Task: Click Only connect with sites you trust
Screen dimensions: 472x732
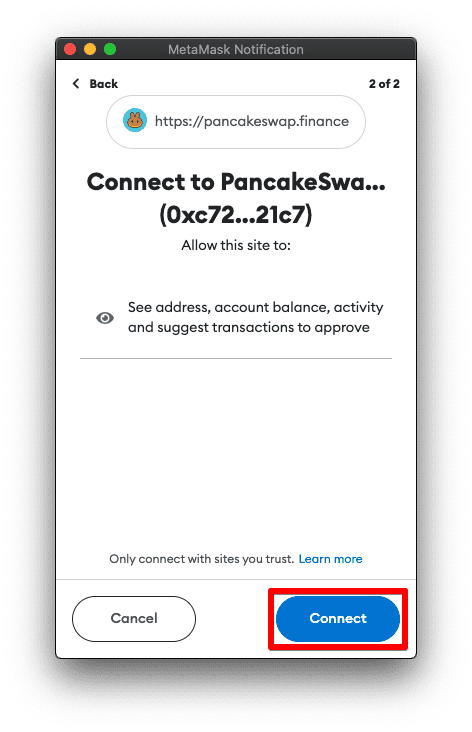Action: tap(202, 559)
